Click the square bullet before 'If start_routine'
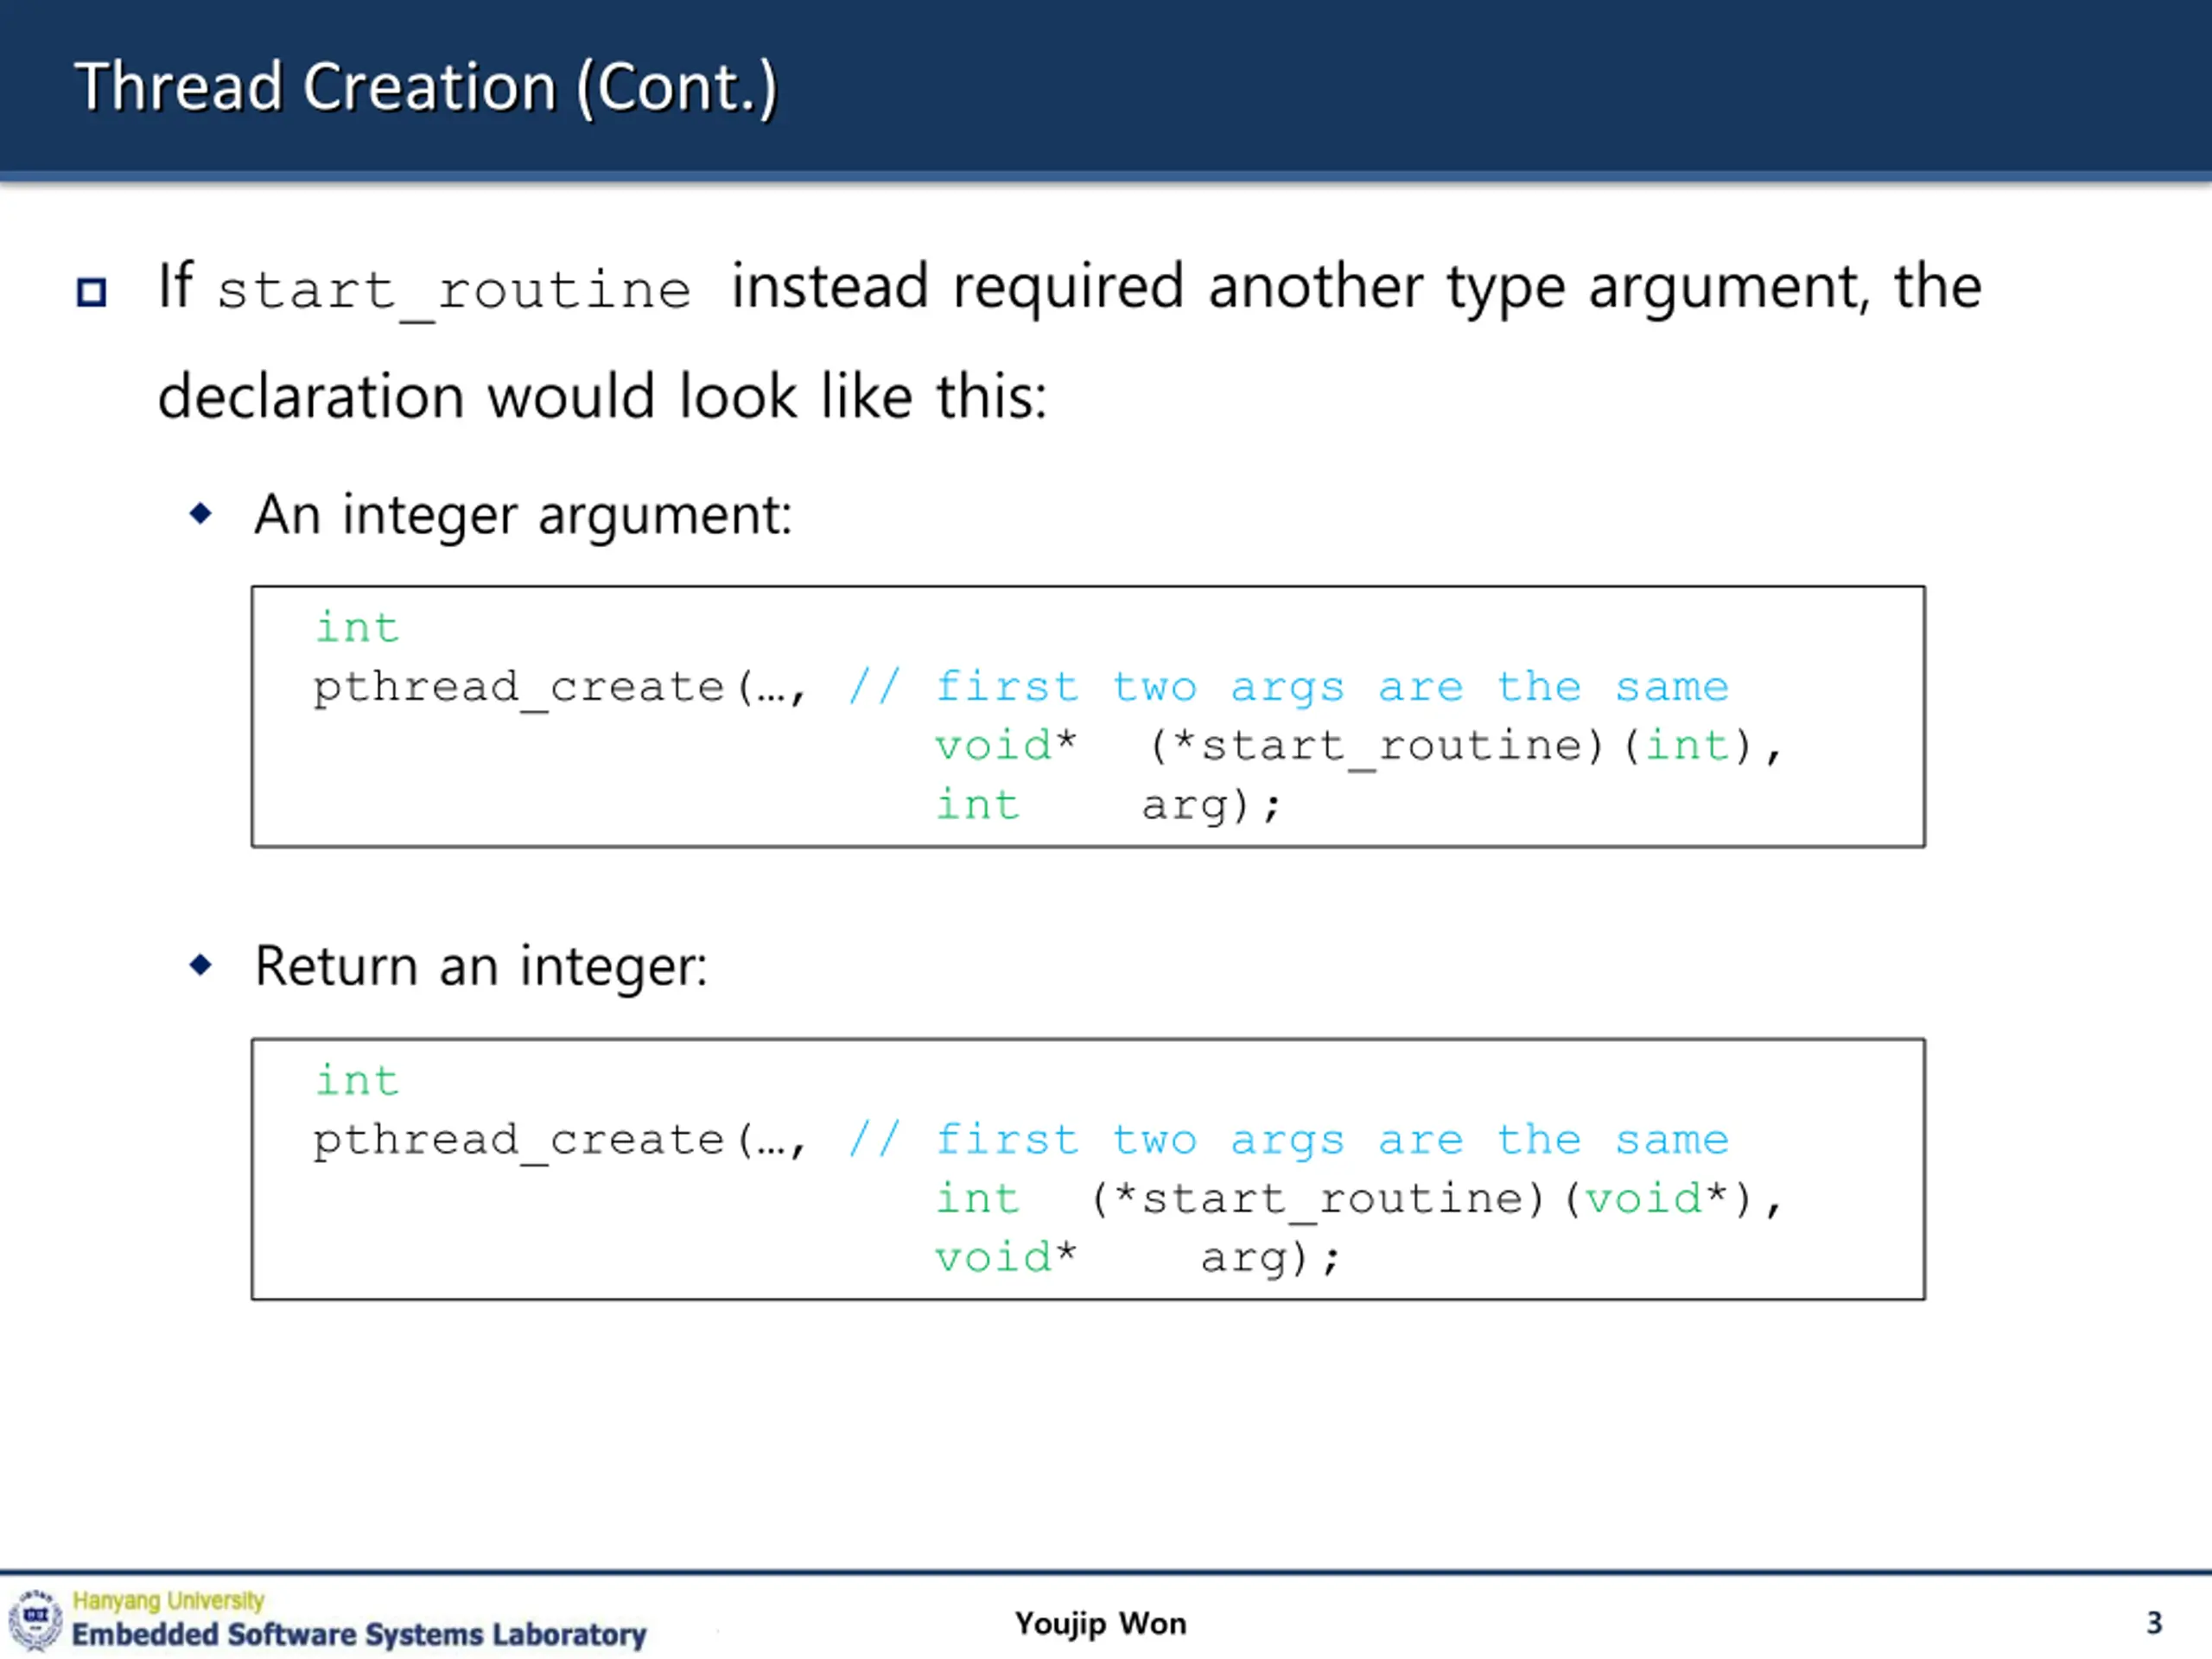Screen dimensions: 2212x1659 click(x=92, y=292)
